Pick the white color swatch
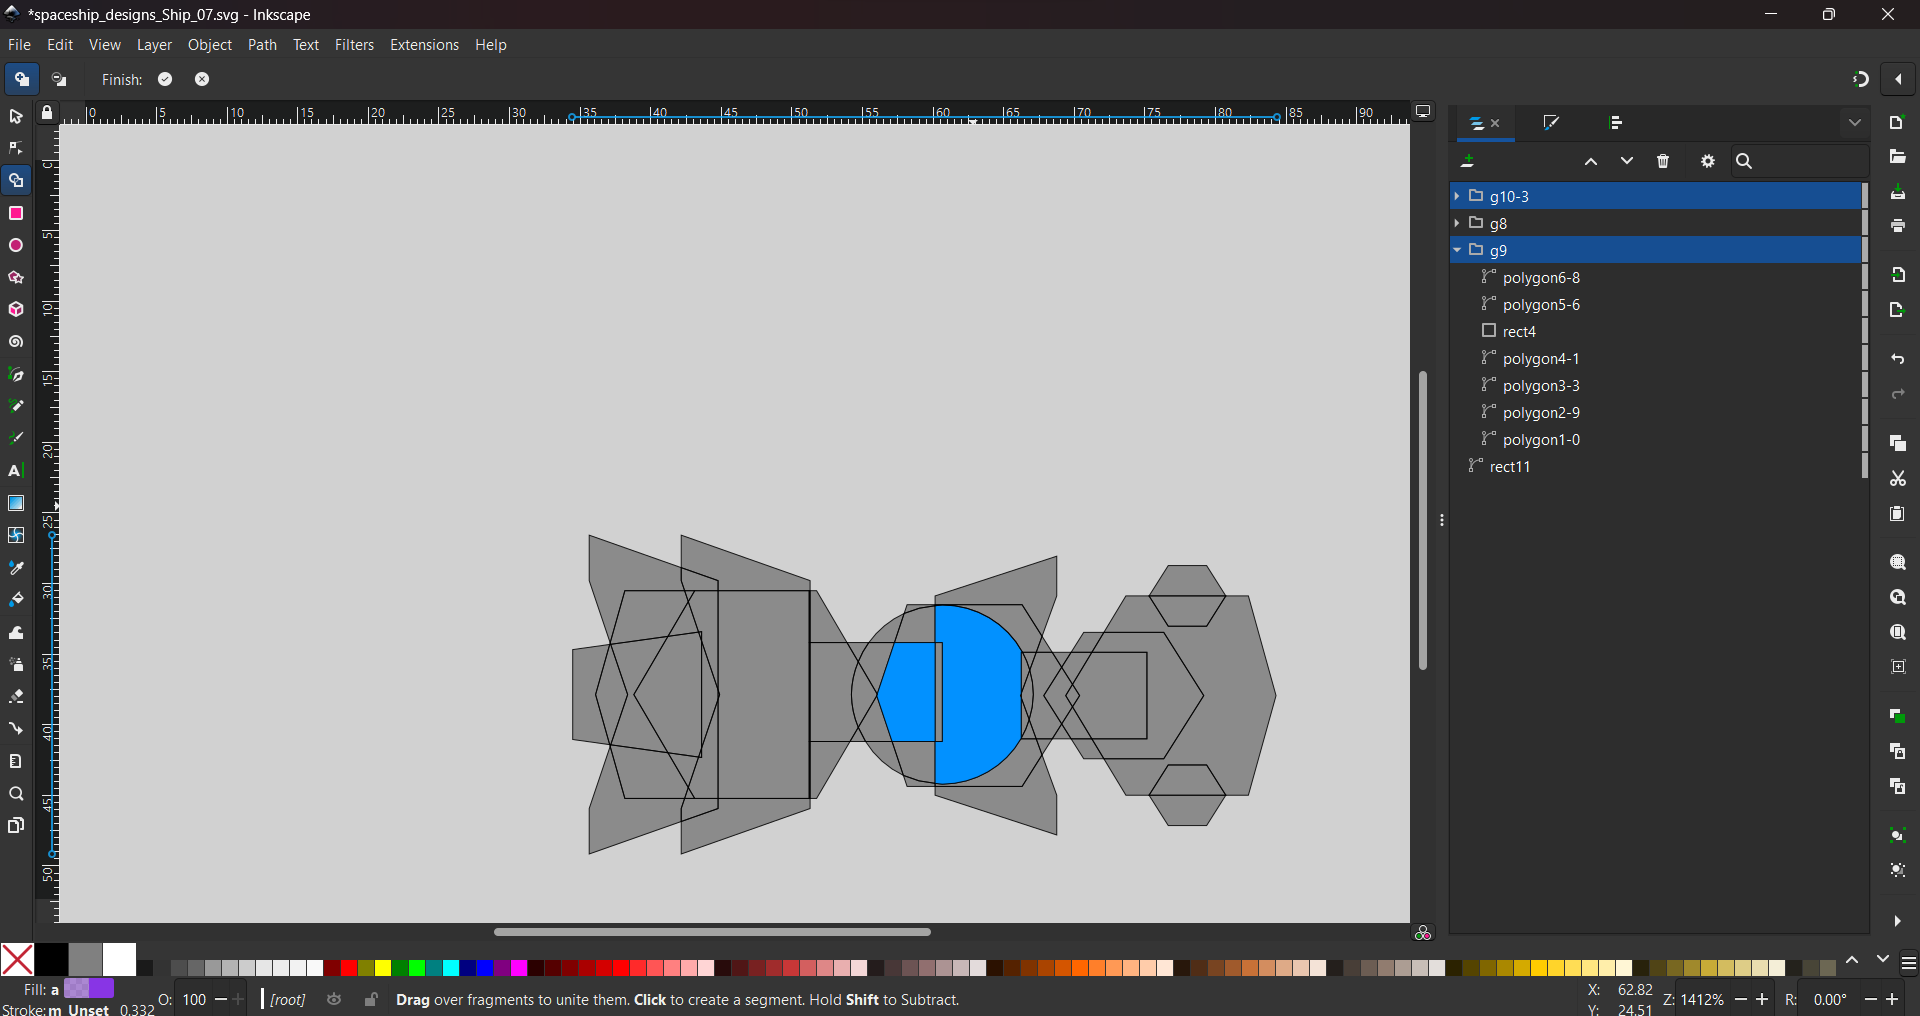This screenshot has height=1016, width=1920. pos(119,960)
